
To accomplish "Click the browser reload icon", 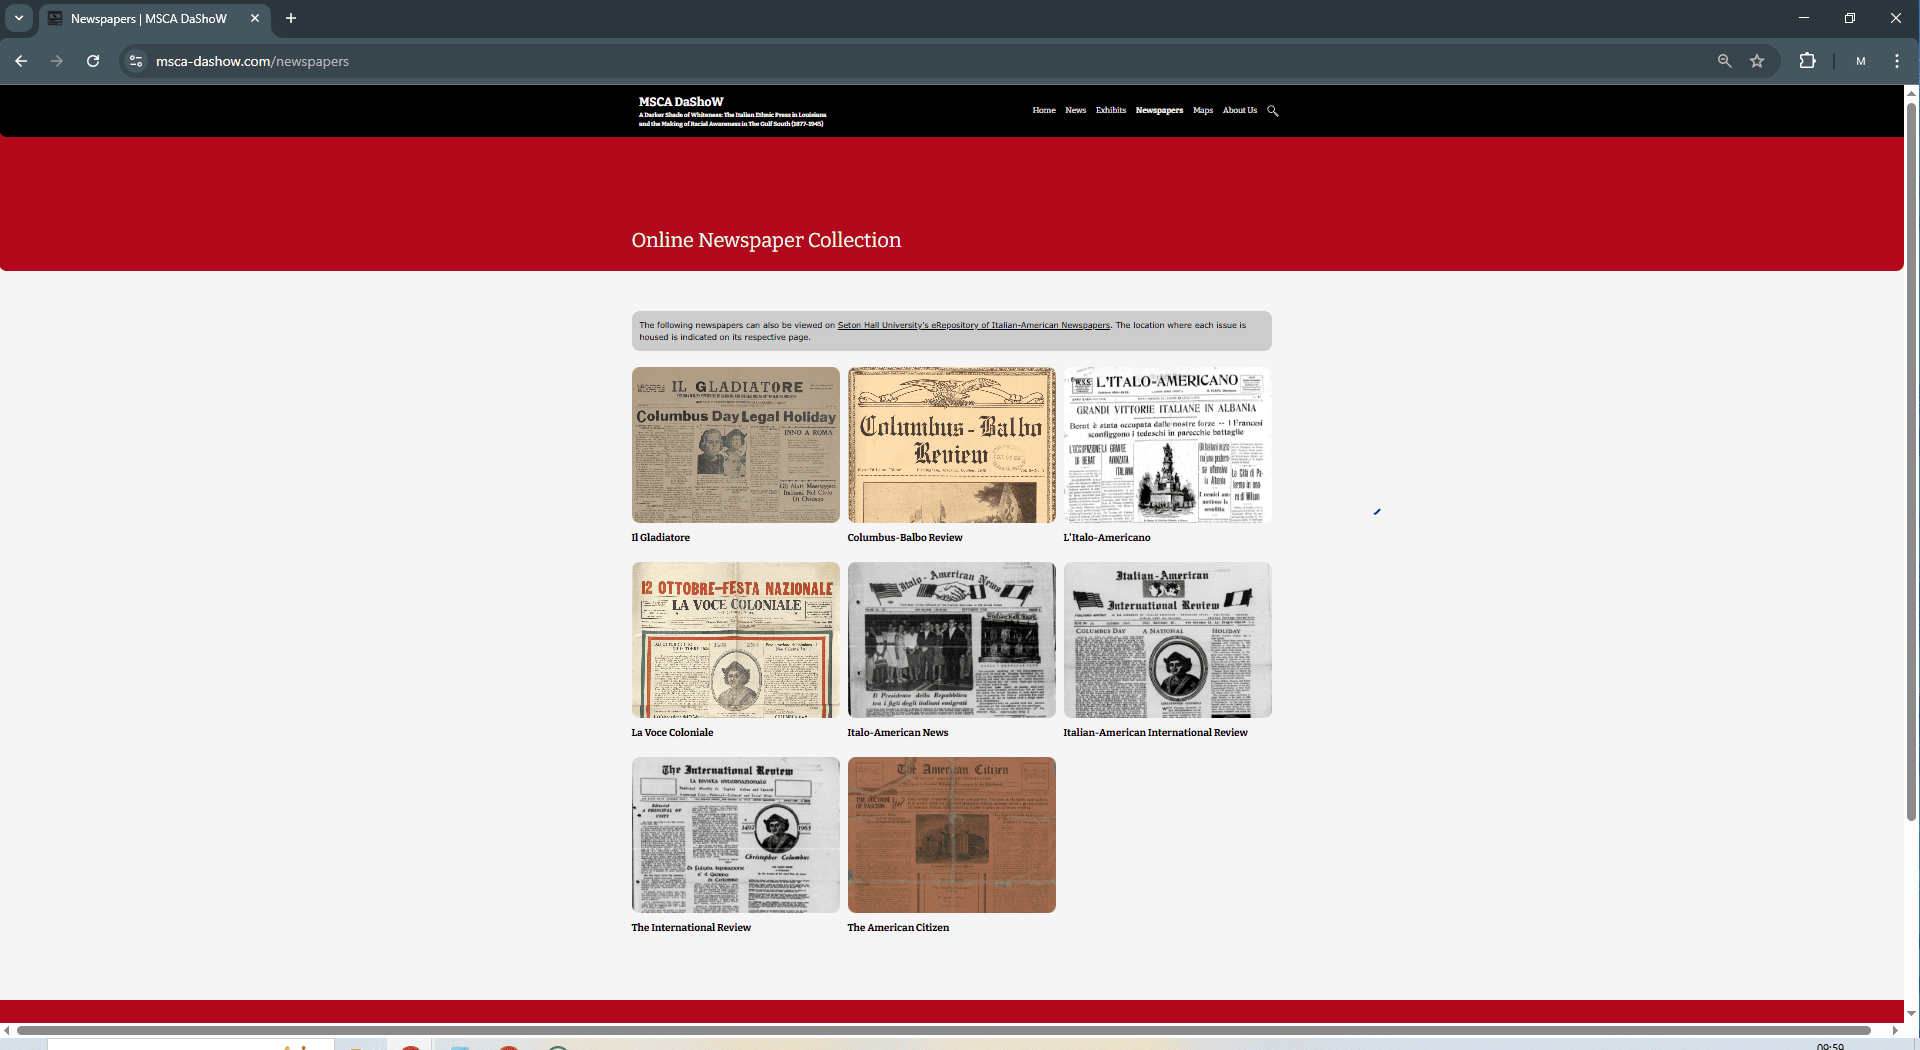I will click(93, 61).
